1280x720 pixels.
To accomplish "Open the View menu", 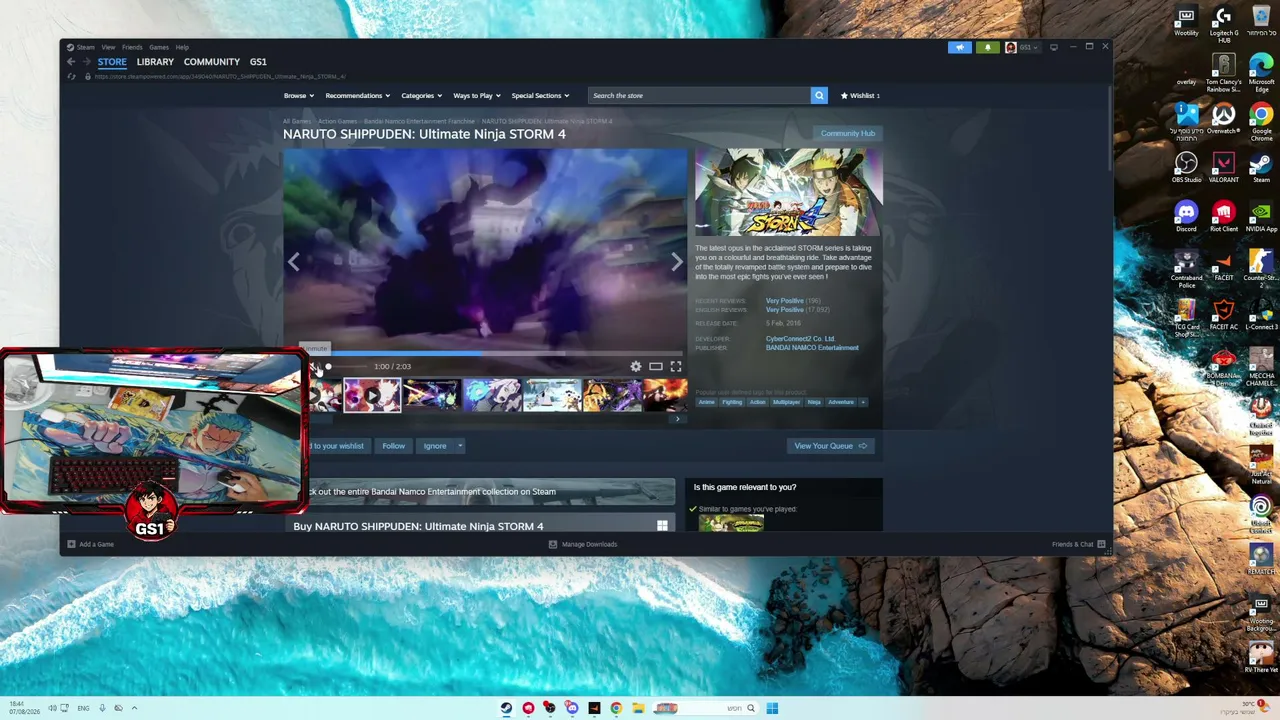I will [x=108, y=47].
